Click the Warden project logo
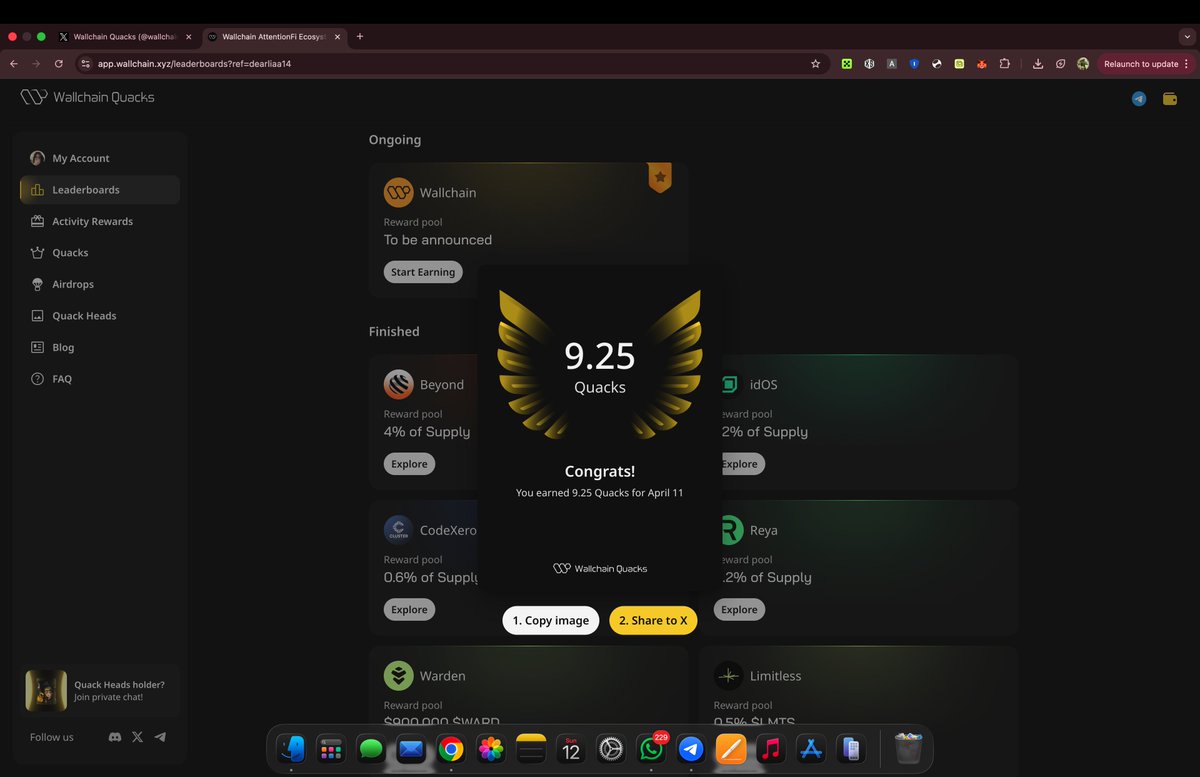The width and height of the screenshot is (1200, 777). [399, 676]
